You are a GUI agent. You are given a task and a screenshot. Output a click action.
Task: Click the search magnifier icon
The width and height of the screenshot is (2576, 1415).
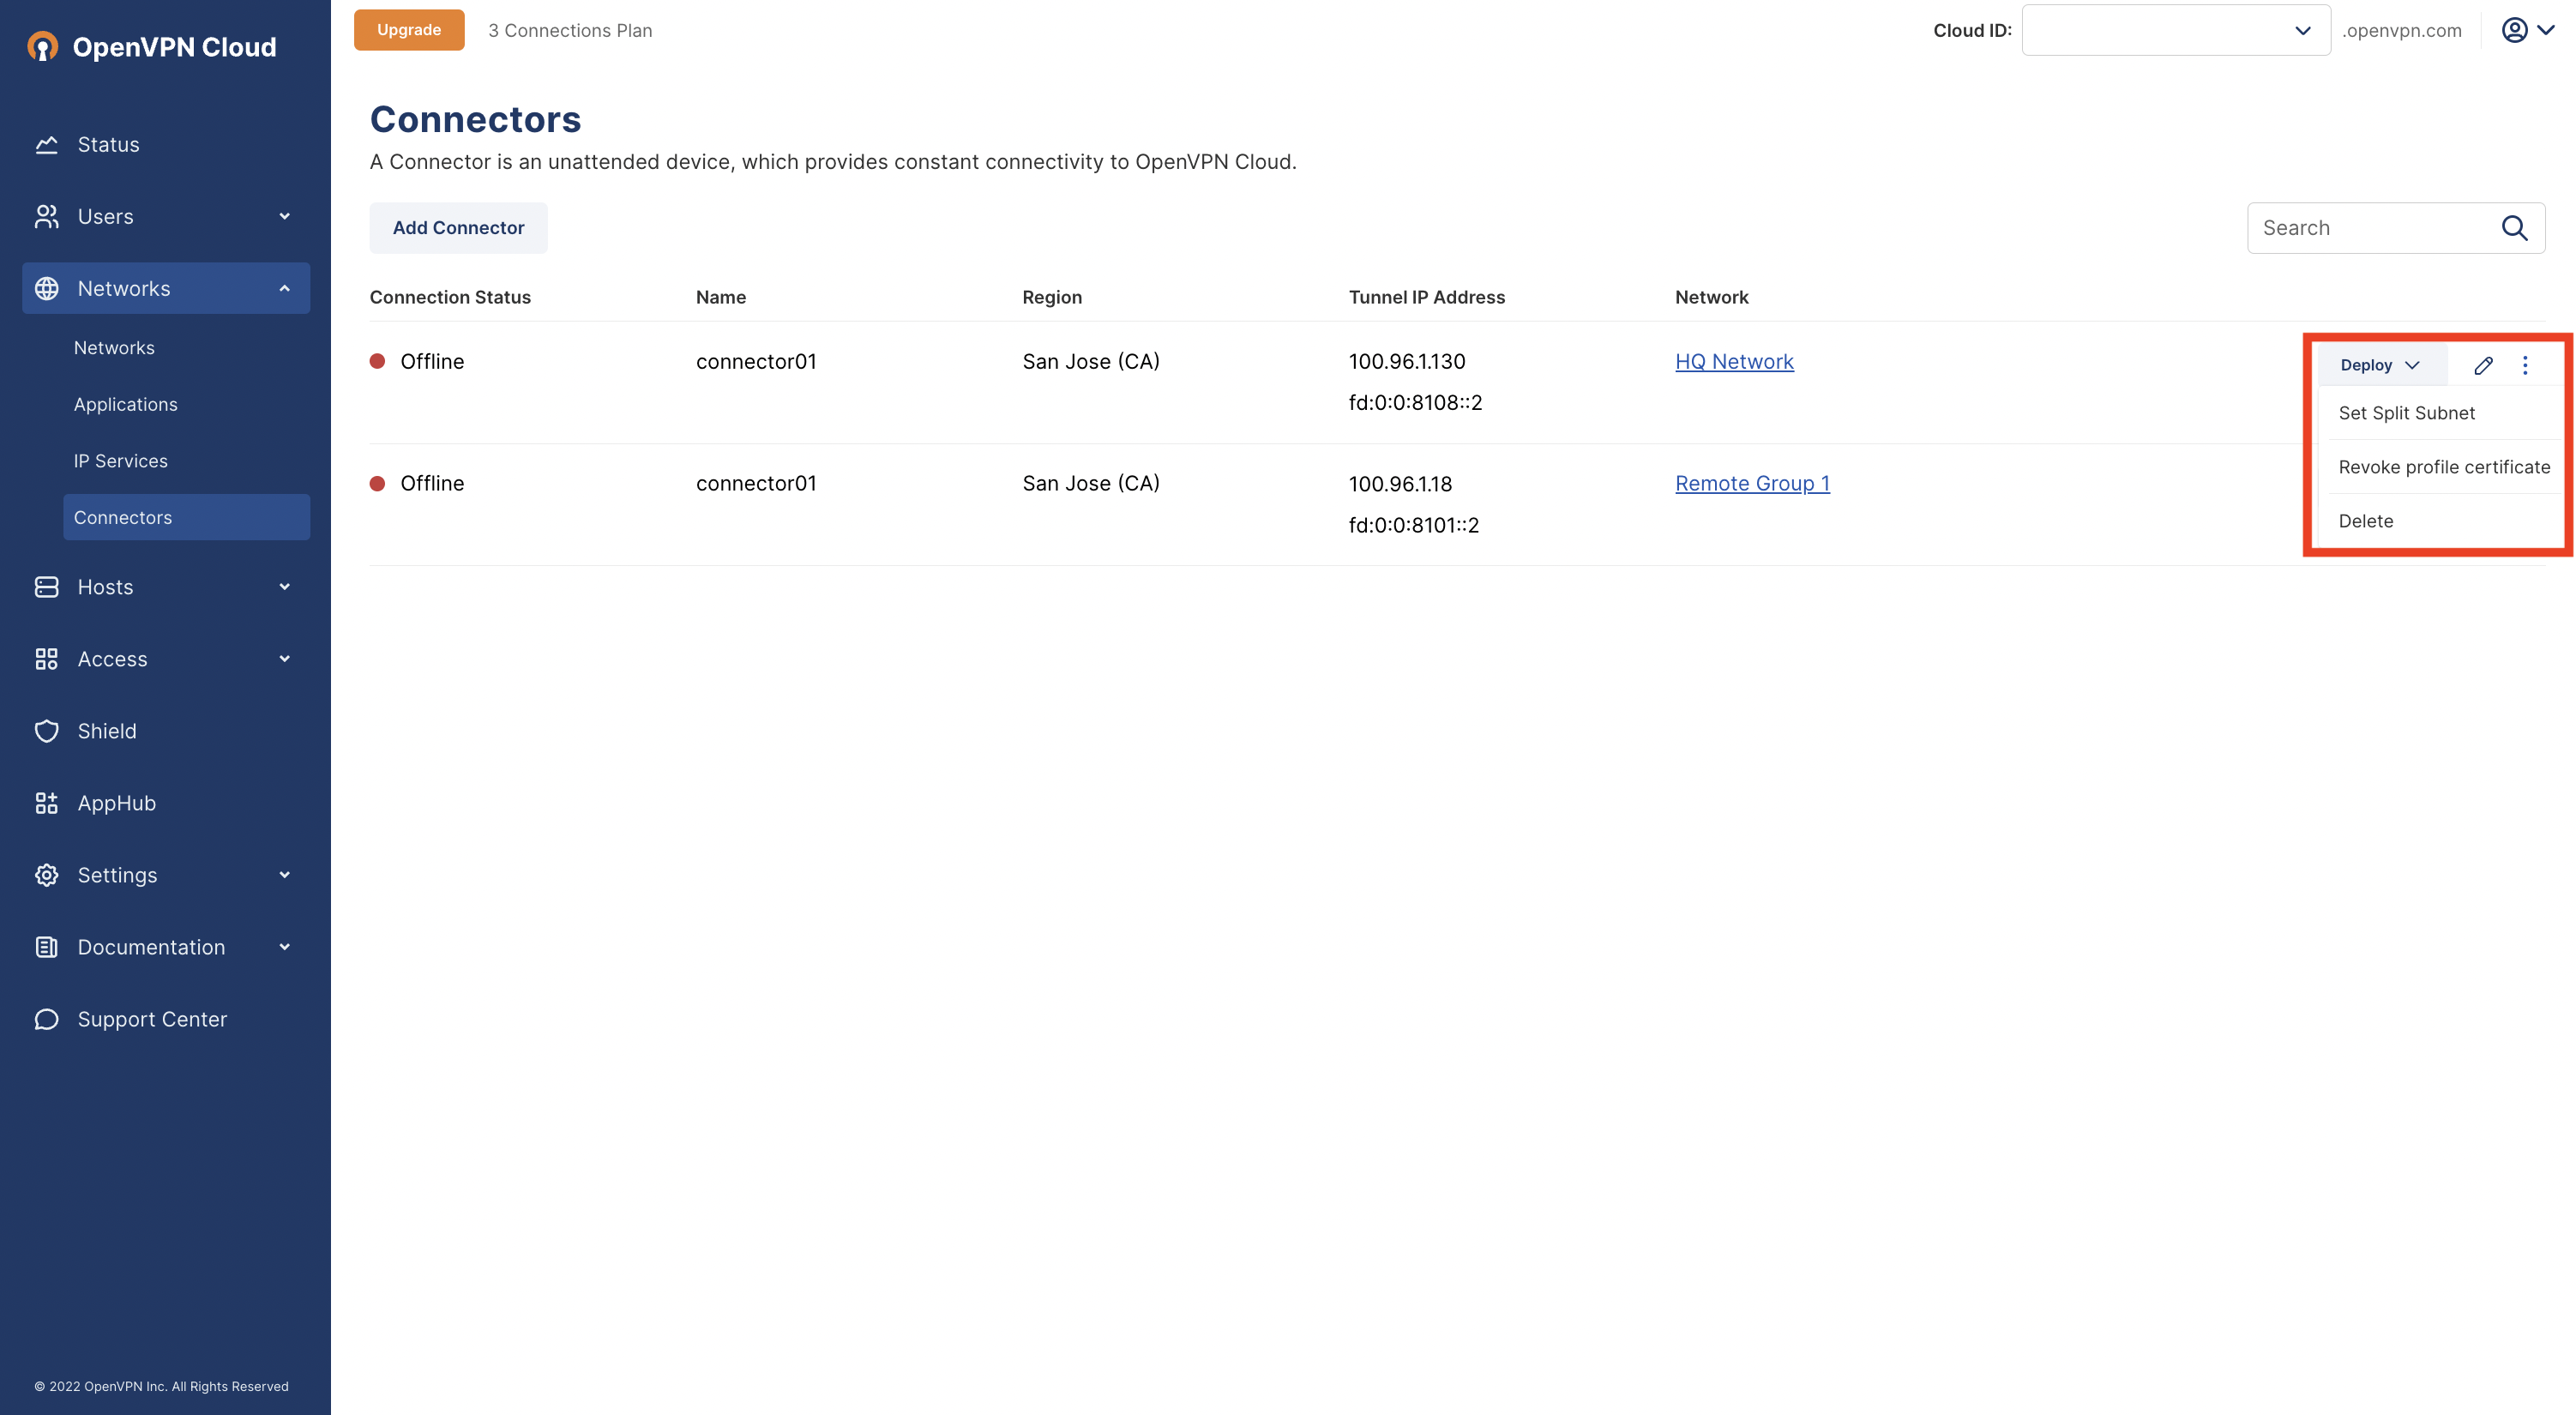(x=2514, y=228)
